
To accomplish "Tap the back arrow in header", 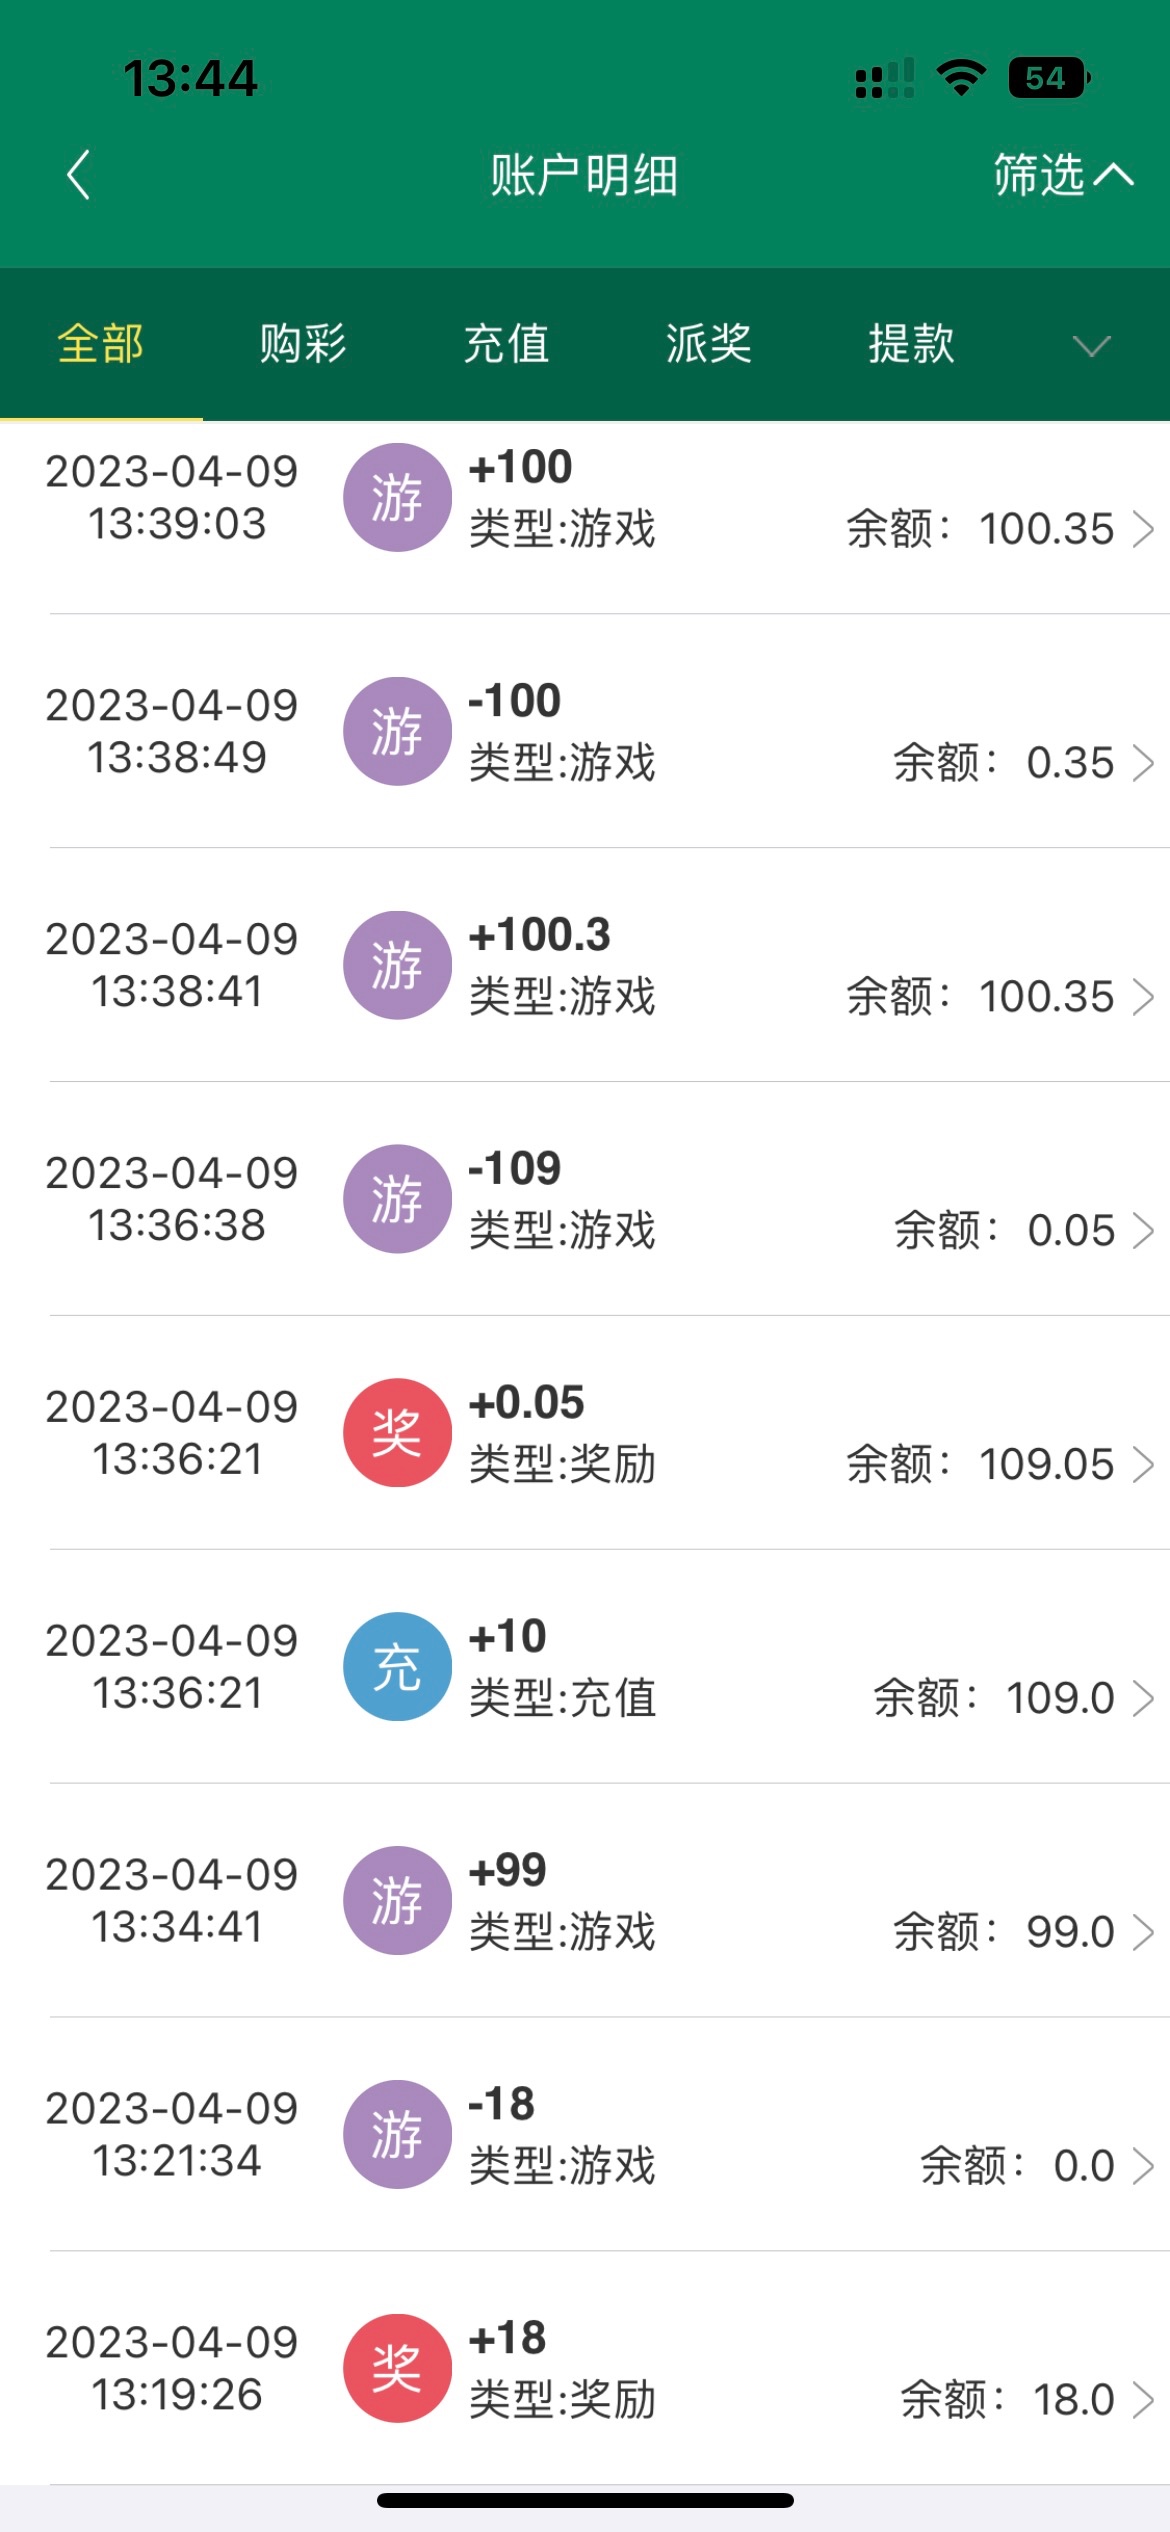I will 78,175.
